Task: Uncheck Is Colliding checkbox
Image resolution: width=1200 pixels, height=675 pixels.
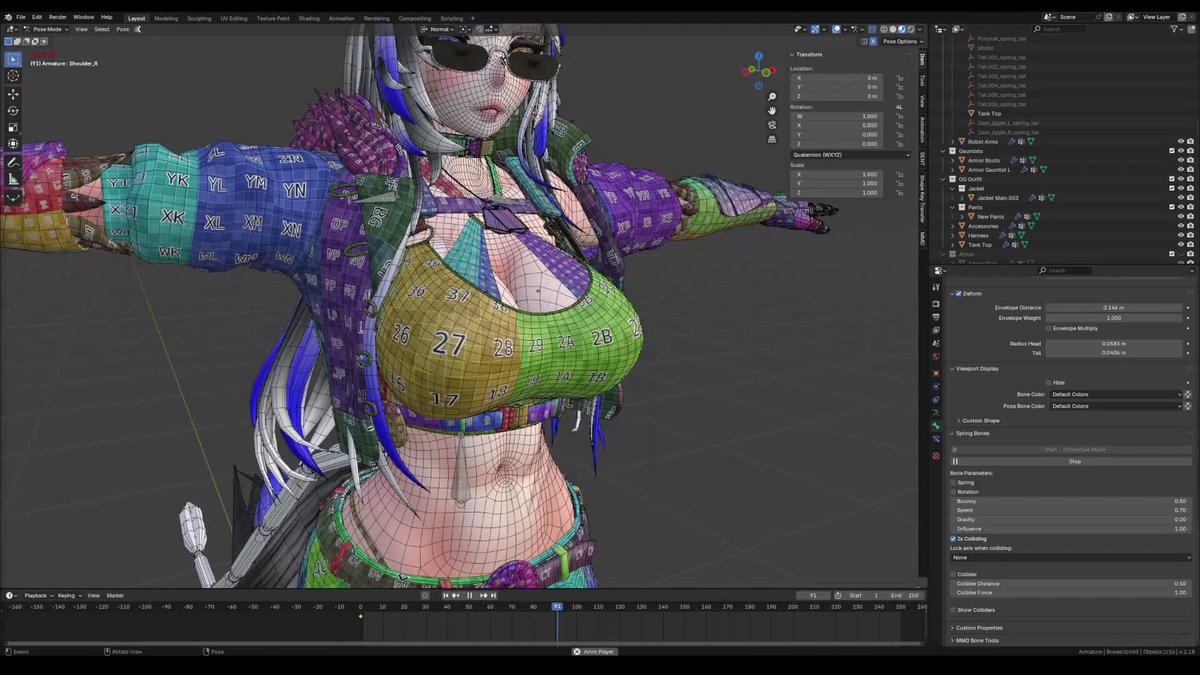Action: 953,538
